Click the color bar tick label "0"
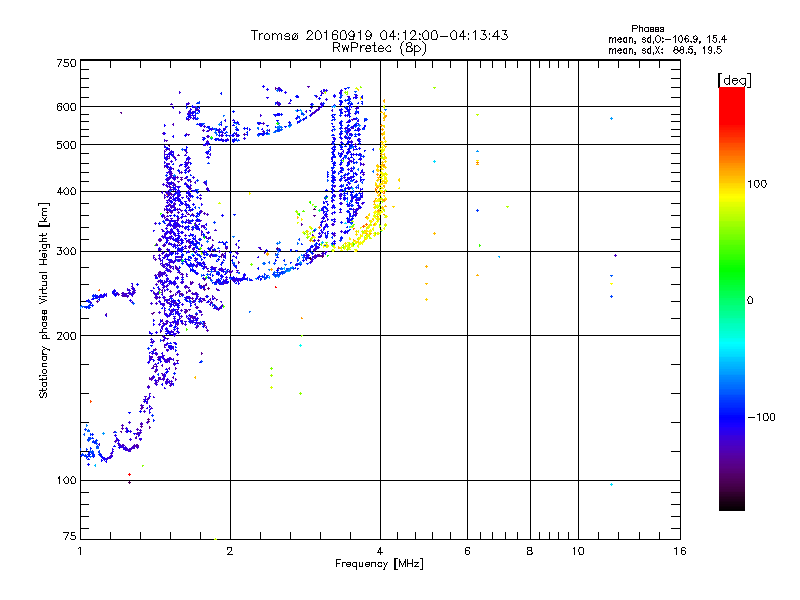800x600 pixels. click(x=750, y=300)
